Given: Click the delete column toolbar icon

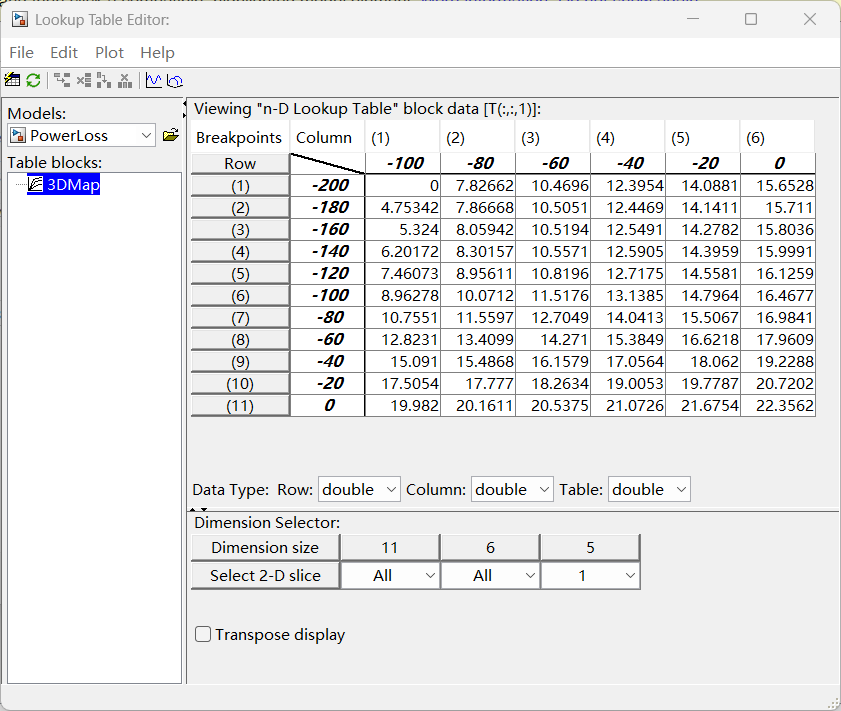Looking at the screenshot, I should [x=125, y=80].
